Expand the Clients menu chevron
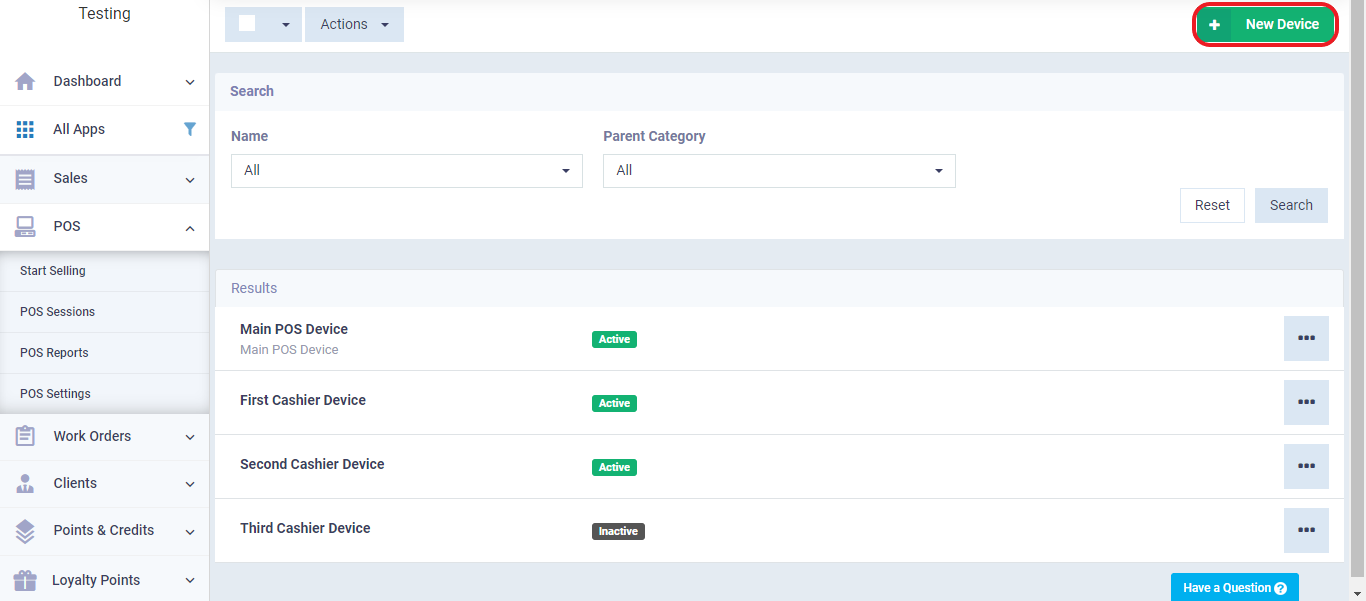Image resolution: width=1366 pixels, height=601 pixels. pos(190,484)
